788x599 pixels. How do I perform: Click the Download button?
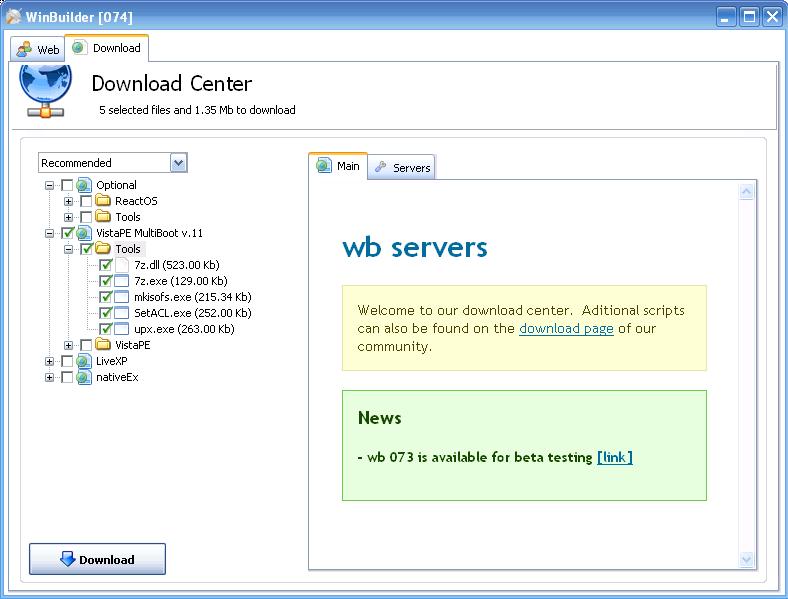(97, 559)
